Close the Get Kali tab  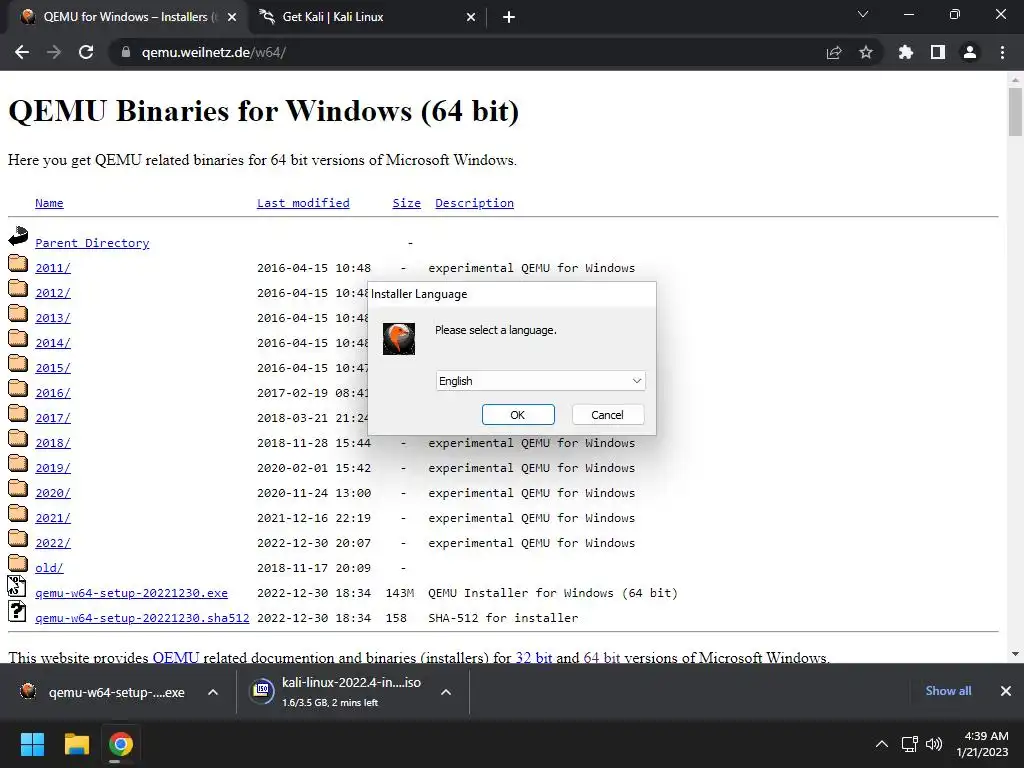click(x=471, y=17)
